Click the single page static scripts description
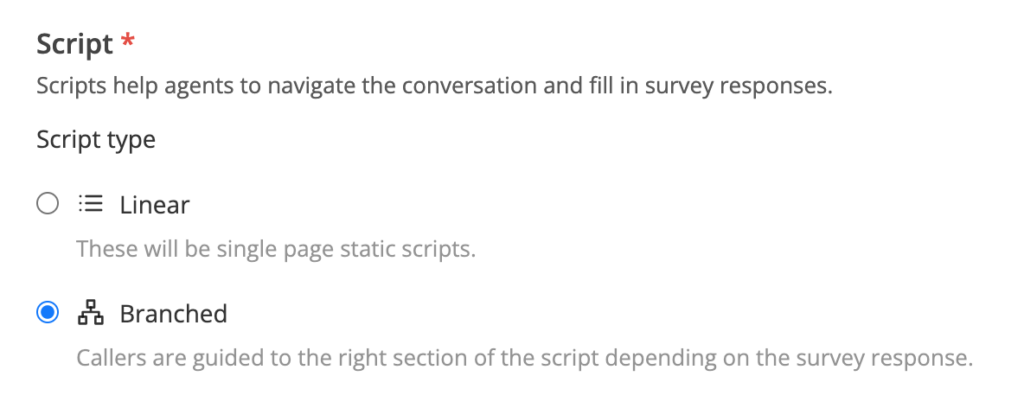The height and width of the screenshot is (408, 1024). coord(276,249)
